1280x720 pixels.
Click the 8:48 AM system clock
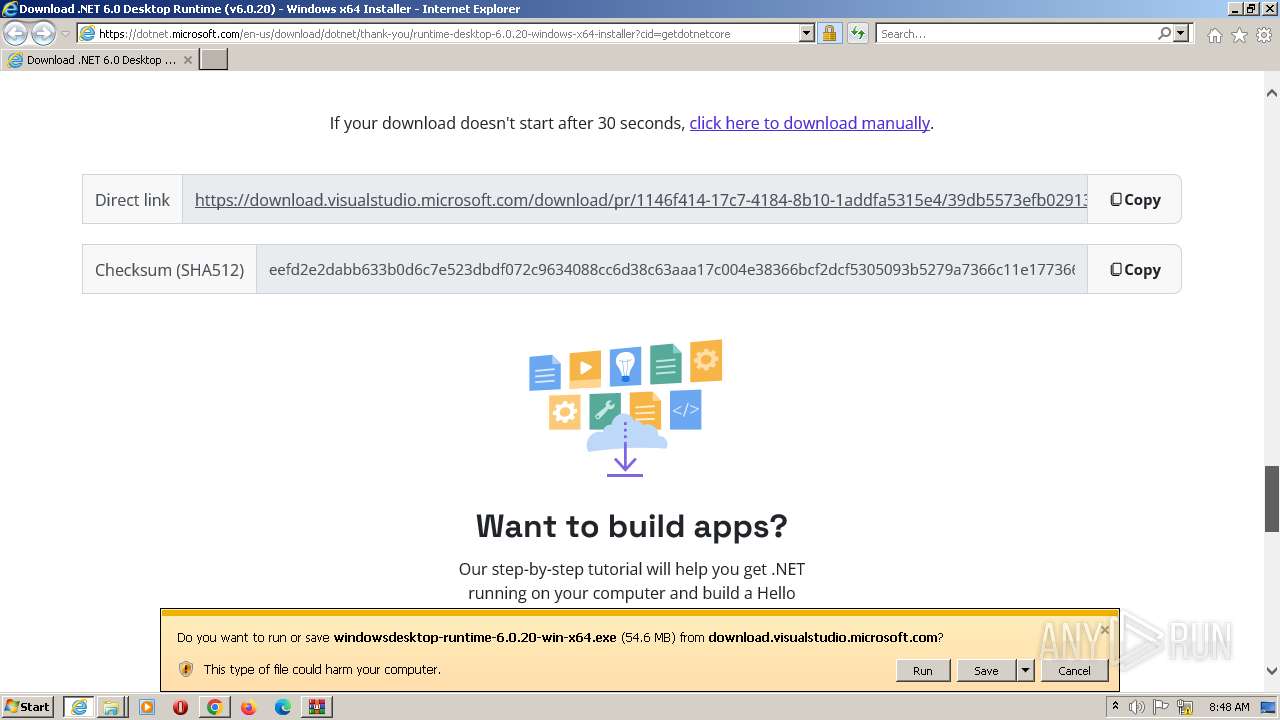coord(1229,707)
